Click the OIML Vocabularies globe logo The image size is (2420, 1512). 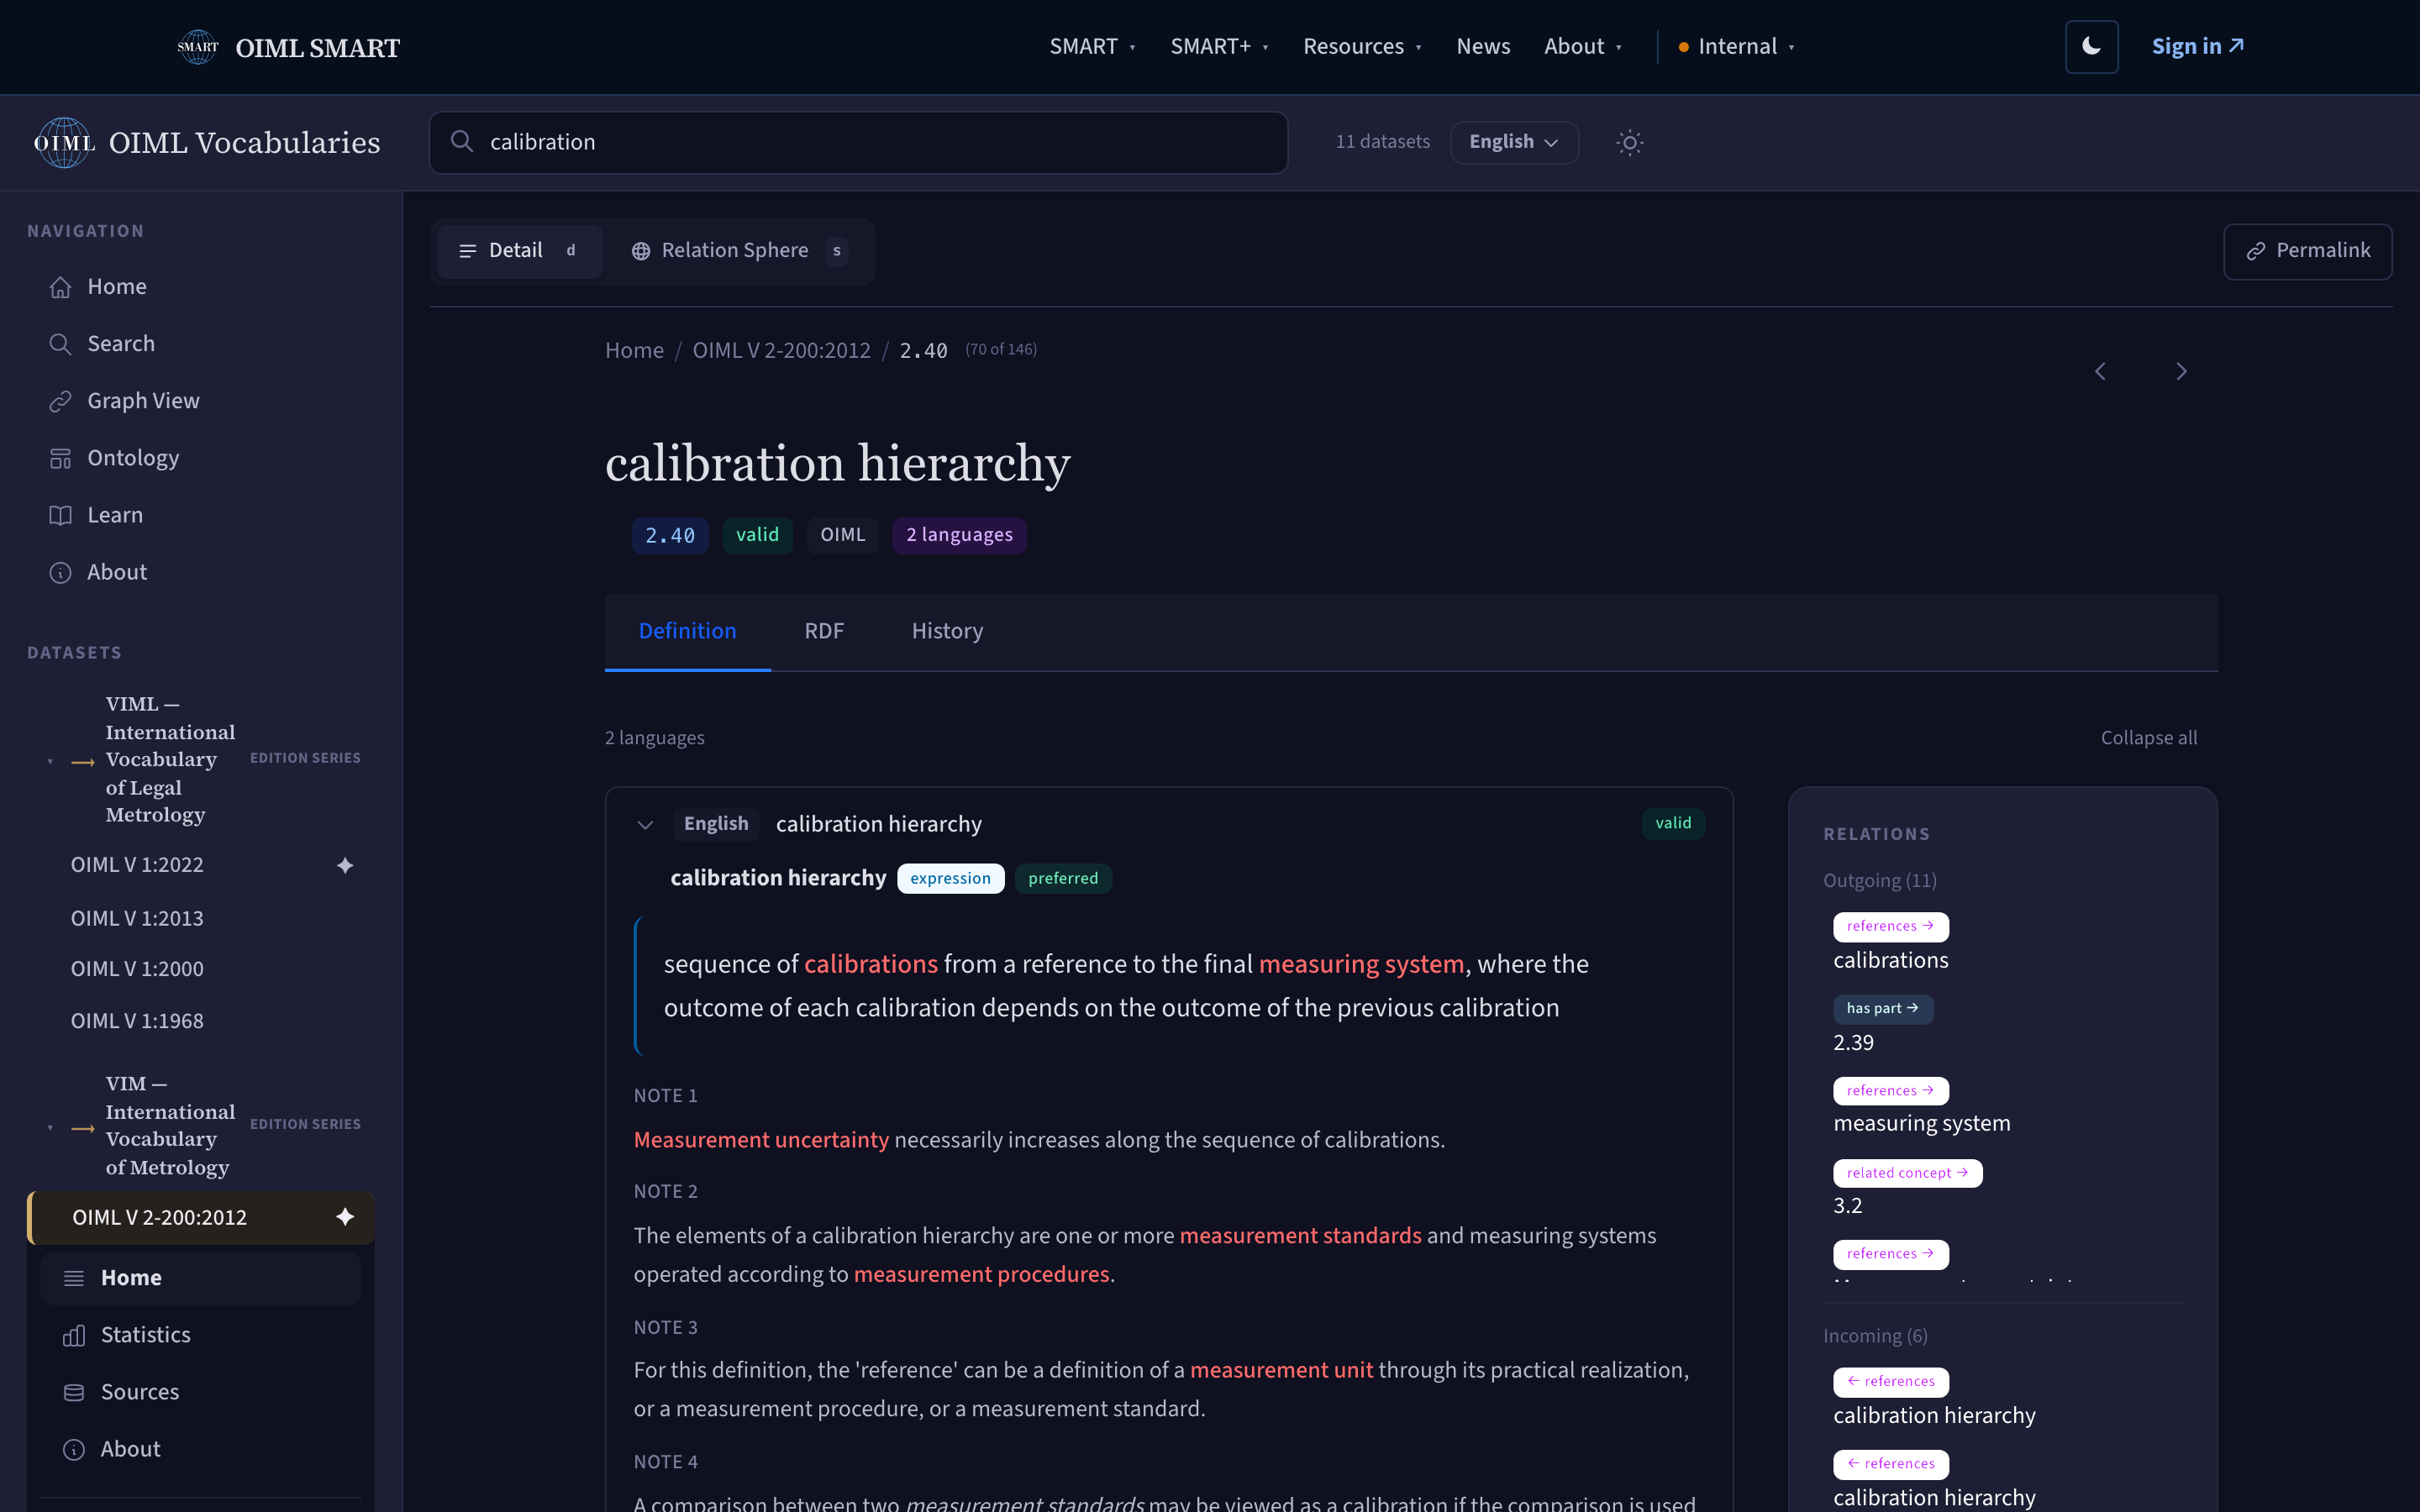(x=63, y=143)
